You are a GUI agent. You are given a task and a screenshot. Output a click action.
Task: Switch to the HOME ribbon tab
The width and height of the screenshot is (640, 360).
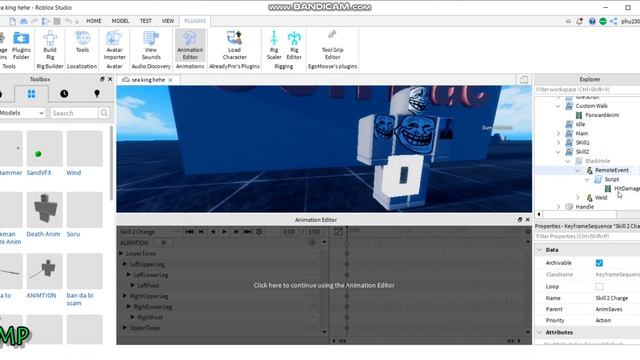click(x=93, y=21)
